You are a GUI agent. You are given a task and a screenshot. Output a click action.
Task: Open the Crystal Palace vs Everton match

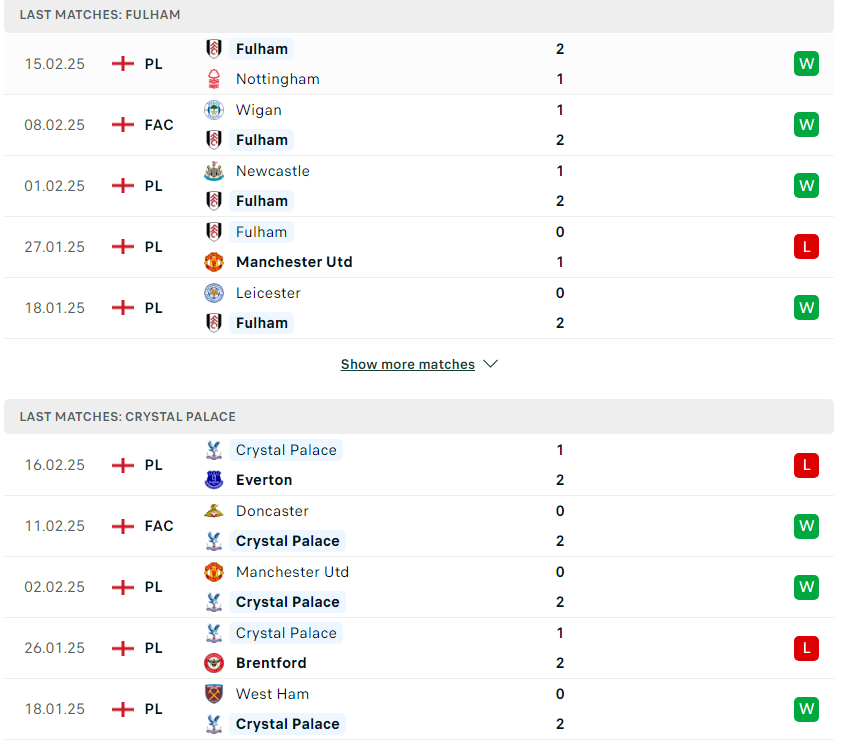[x=419, y=465]
